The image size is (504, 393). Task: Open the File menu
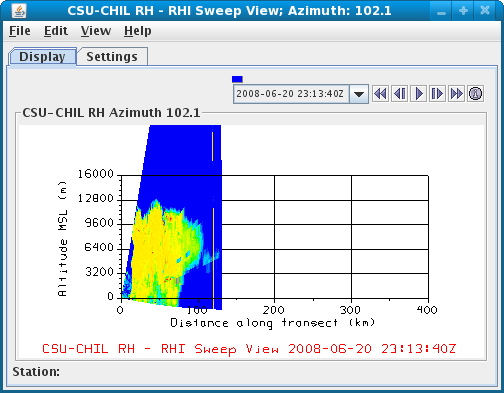tap(20, 31)
